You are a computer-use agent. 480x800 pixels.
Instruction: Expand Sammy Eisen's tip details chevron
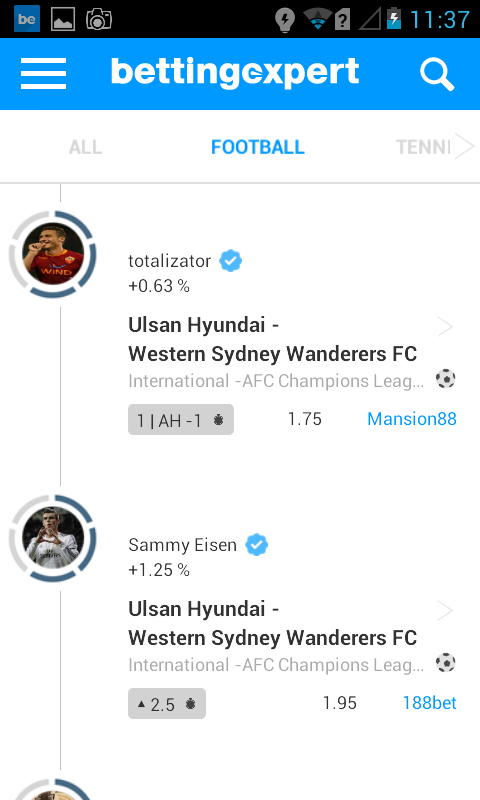click(x=445, y=610)
